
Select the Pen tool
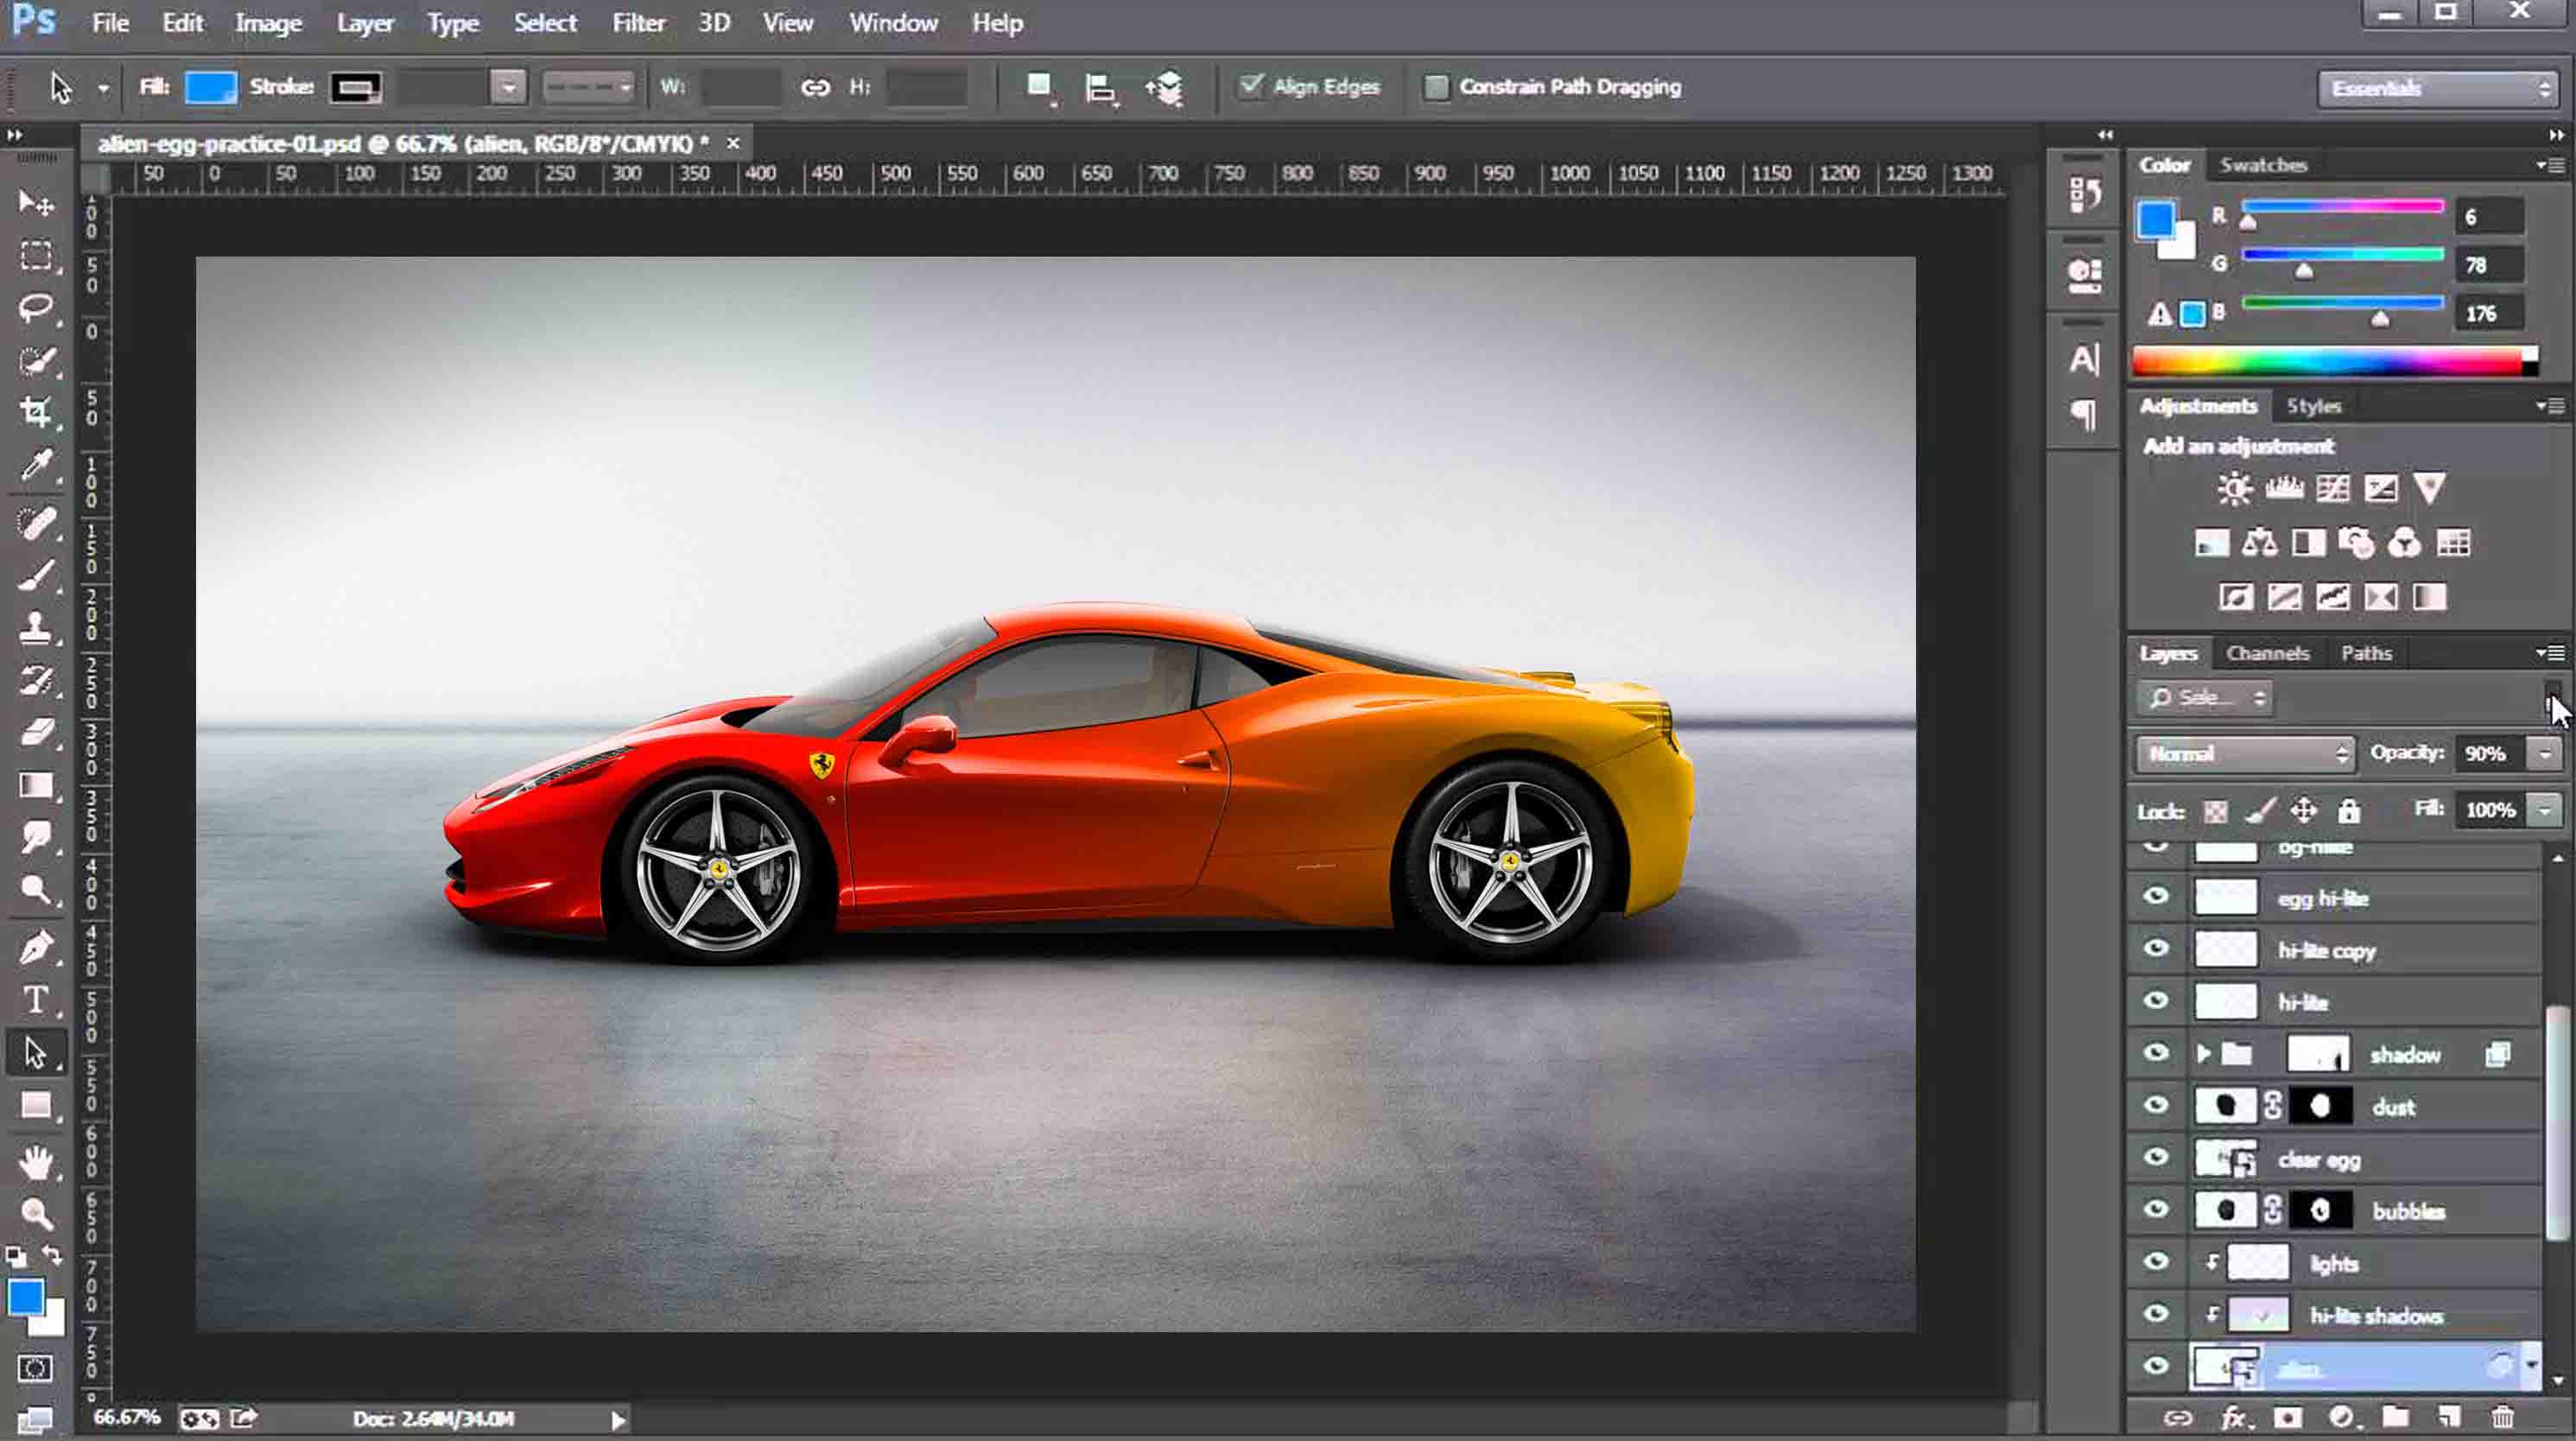point(34,947)
